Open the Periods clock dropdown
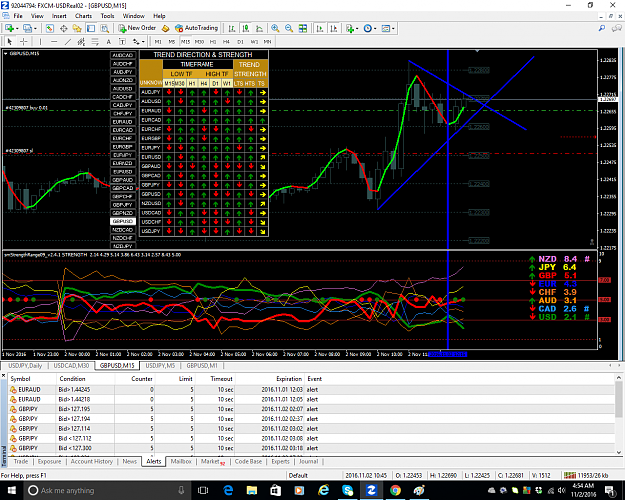 click(x=369, y=28)
